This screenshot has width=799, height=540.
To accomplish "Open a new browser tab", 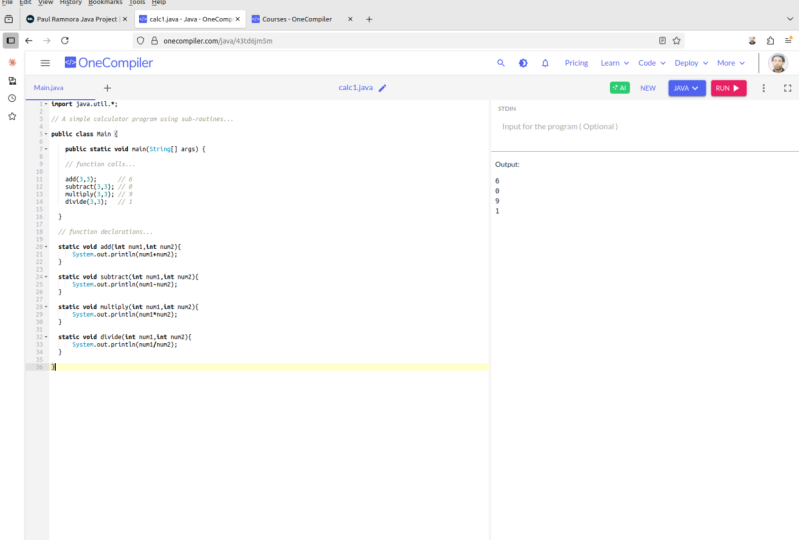I will coord(369,19).
